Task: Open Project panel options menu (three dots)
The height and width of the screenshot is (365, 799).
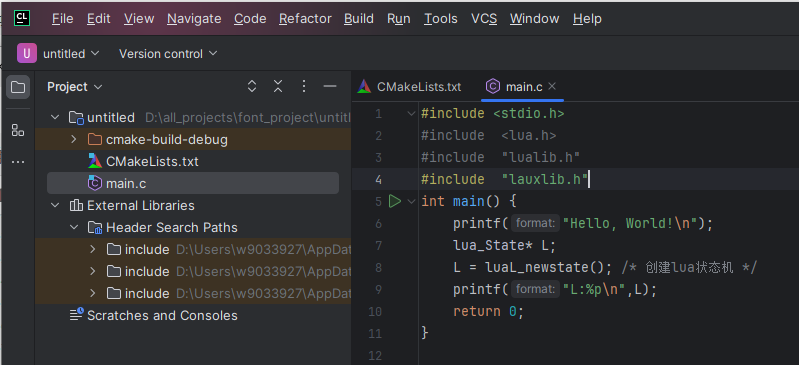Action: [304, 87]
